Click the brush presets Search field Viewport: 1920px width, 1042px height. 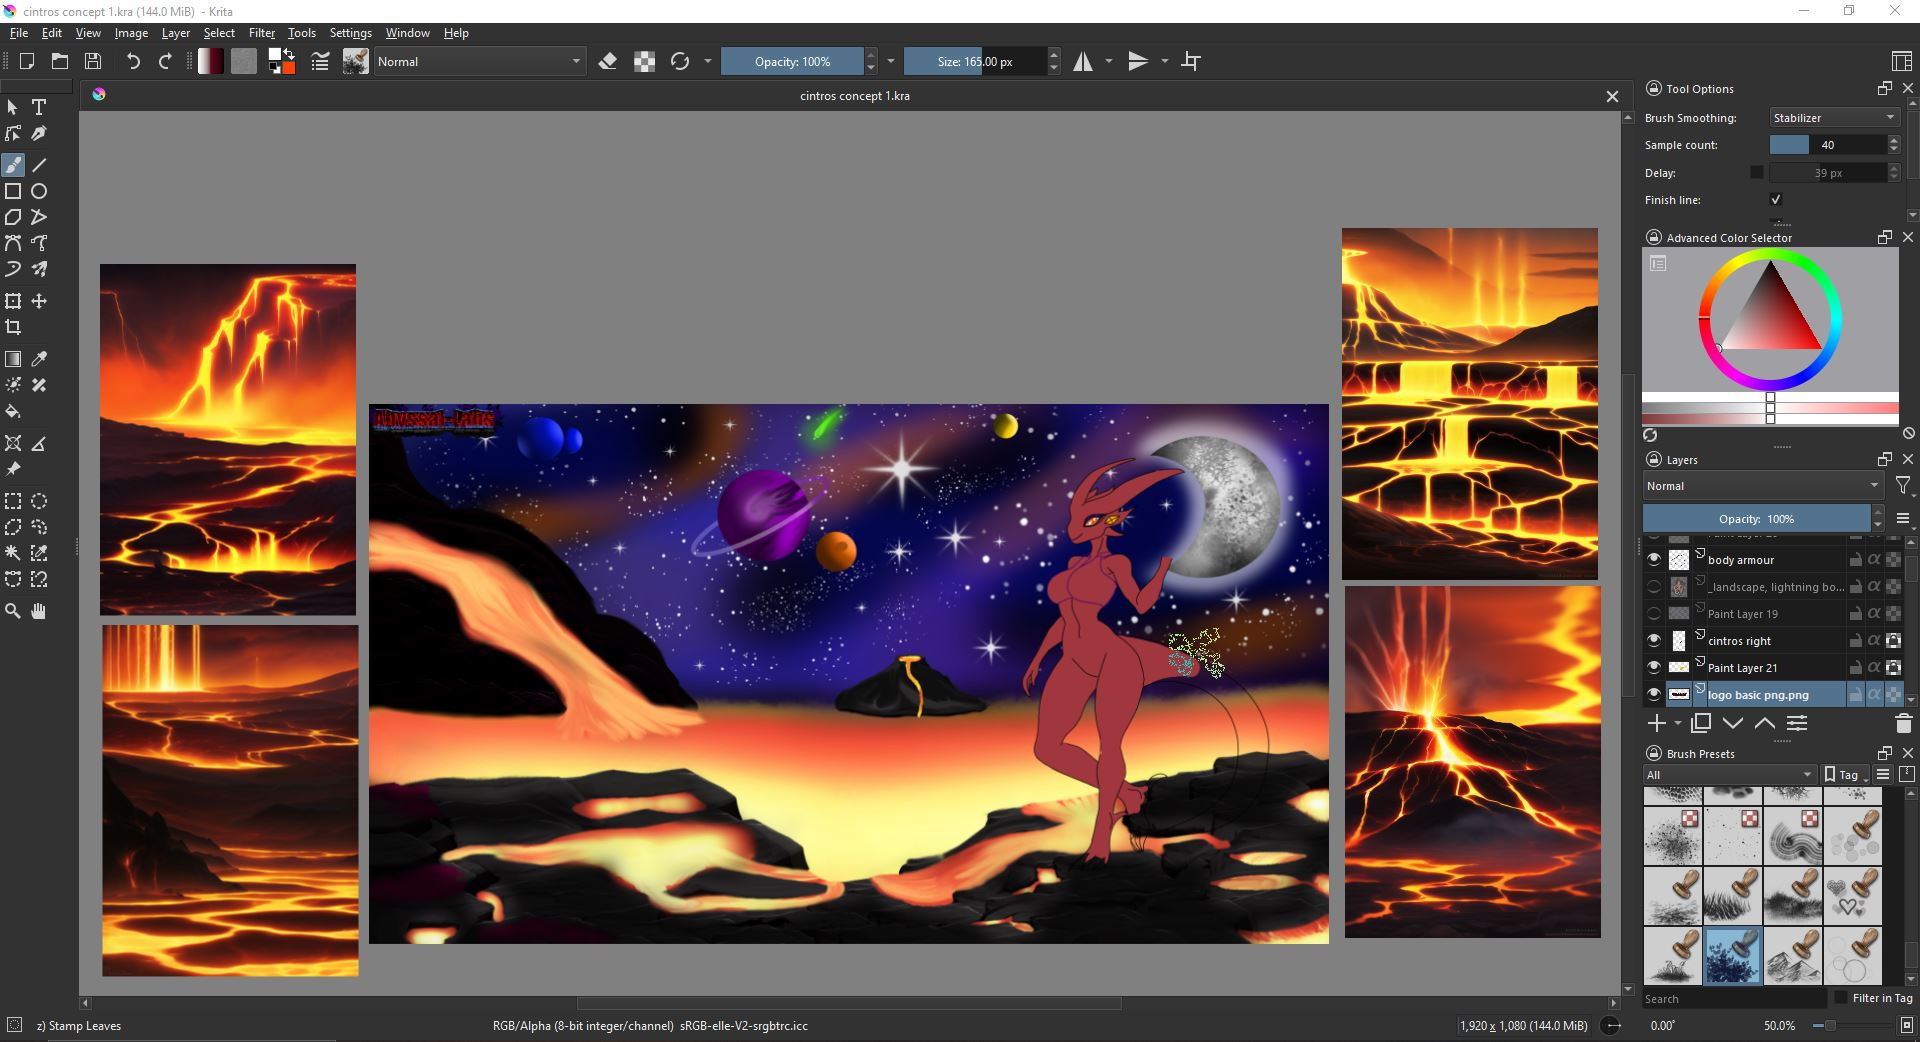pyautogui.click(x=1734, y=998)
